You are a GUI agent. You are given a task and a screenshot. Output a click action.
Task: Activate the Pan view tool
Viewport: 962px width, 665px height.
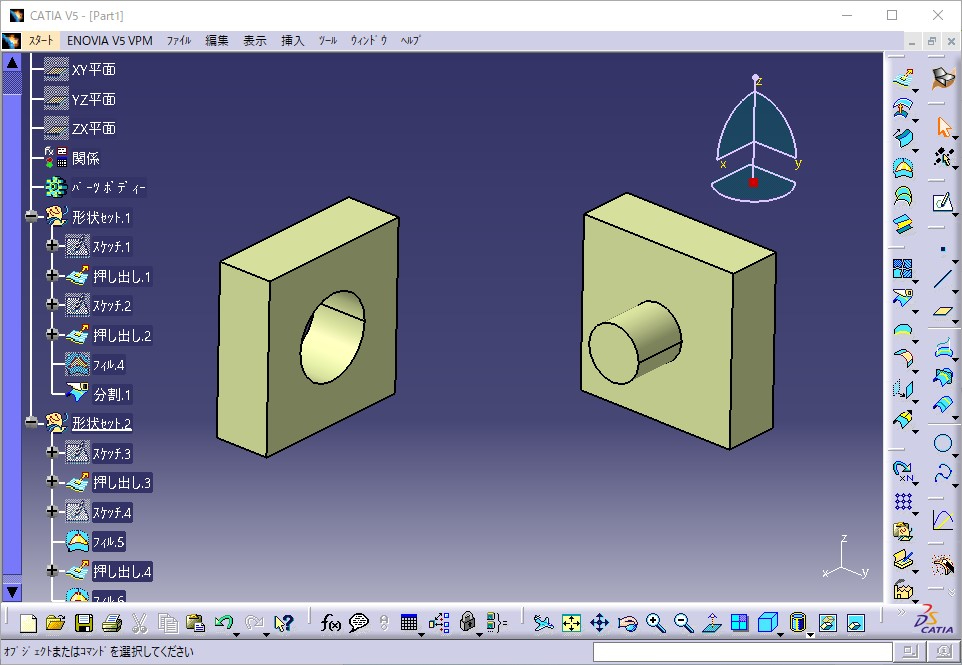coord(599,623)
